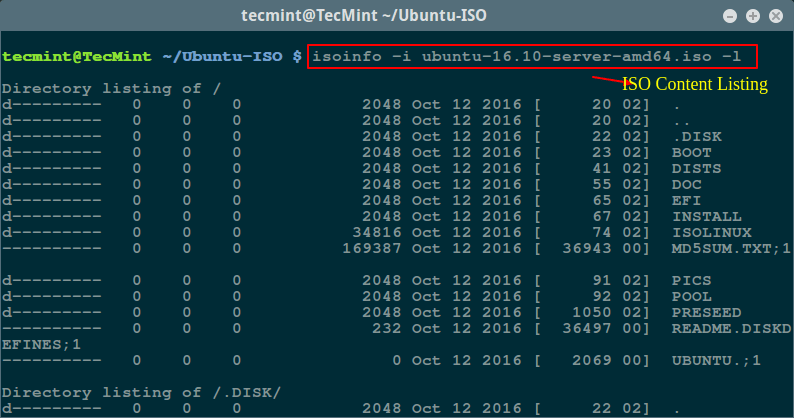The height and width of the screenshot is (418, 794).
Task: Select the PICS directory name
Action: coord(692,280)
